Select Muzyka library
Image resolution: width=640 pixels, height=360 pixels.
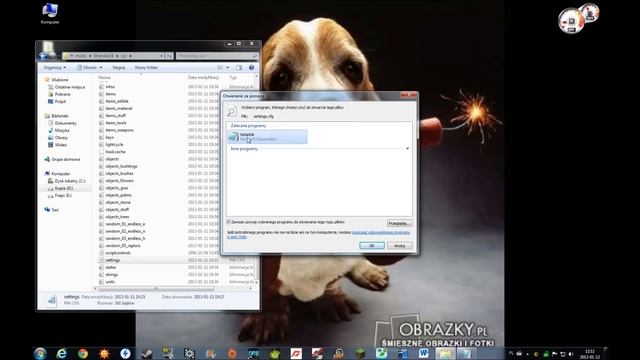tap(62, 130)
